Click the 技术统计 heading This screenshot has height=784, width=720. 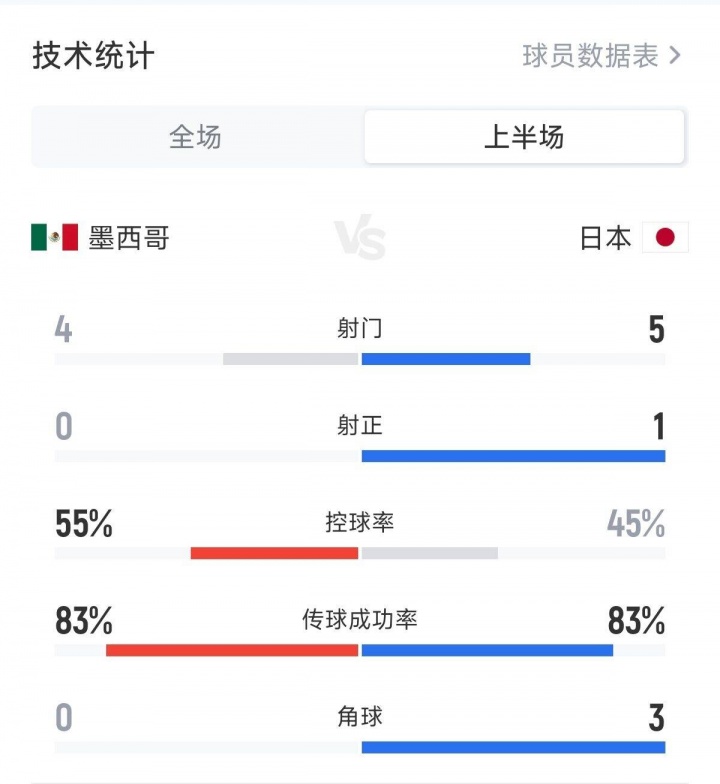[93, 55]
